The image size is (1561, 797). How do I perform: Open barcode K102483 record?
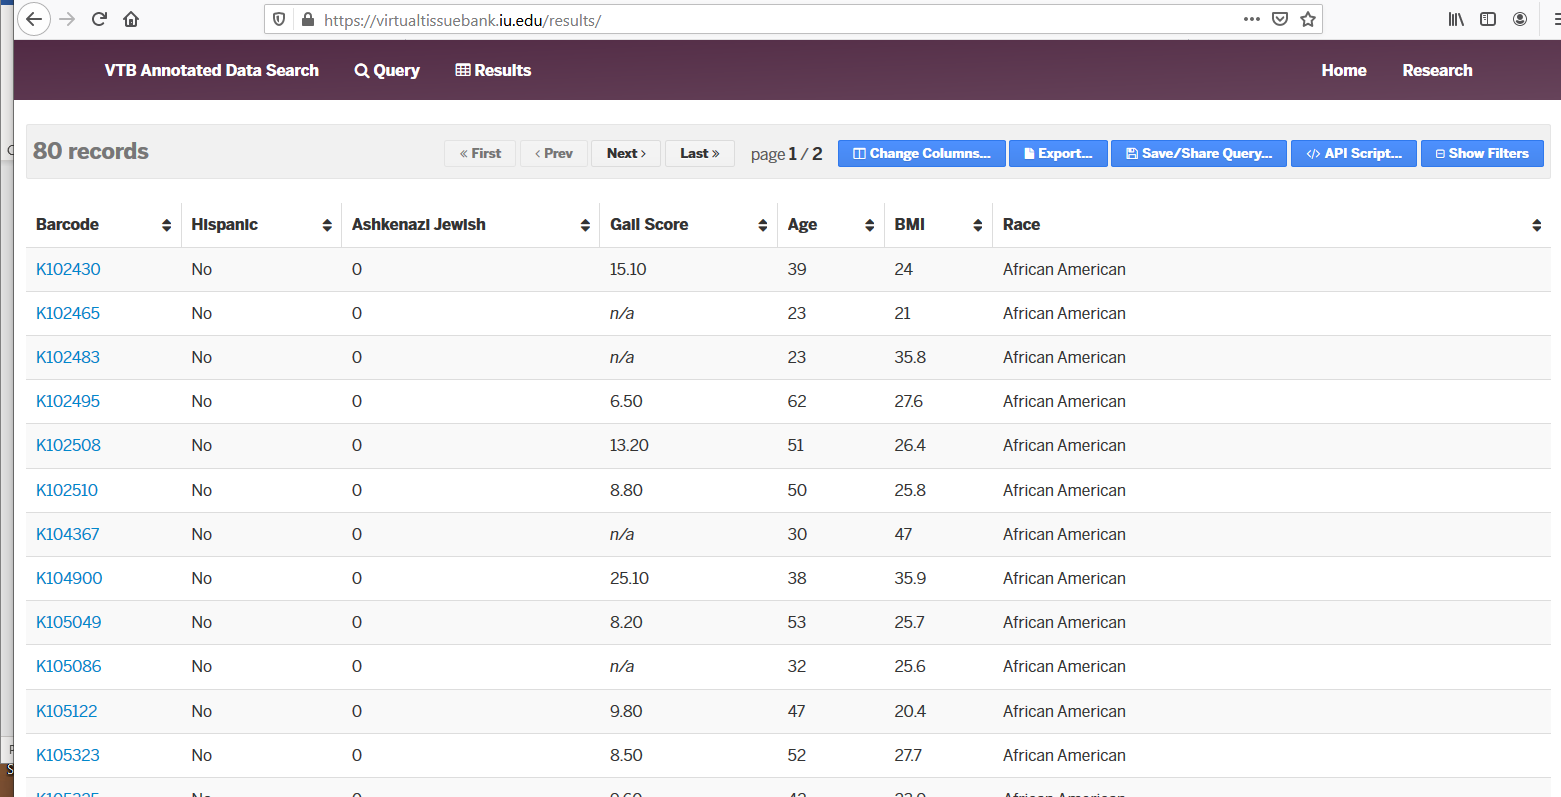coord(68,357)
